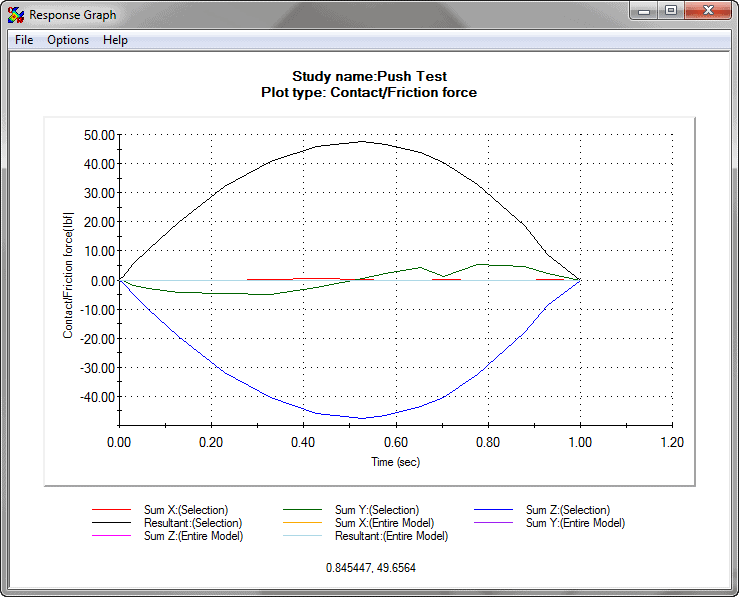Click the coordinate readout '0.845447, 49.6564'
The image size is (739, 597).
click(371, 568)
